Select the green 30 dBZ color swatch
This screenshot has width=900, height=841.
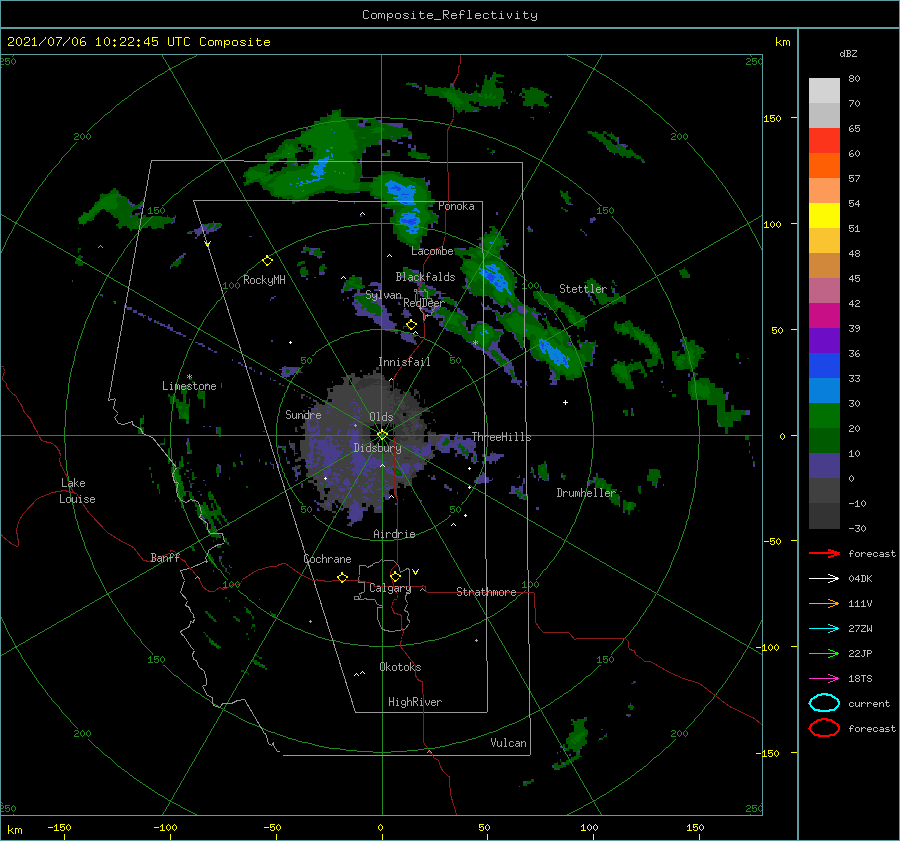click(x=824, y=416)
